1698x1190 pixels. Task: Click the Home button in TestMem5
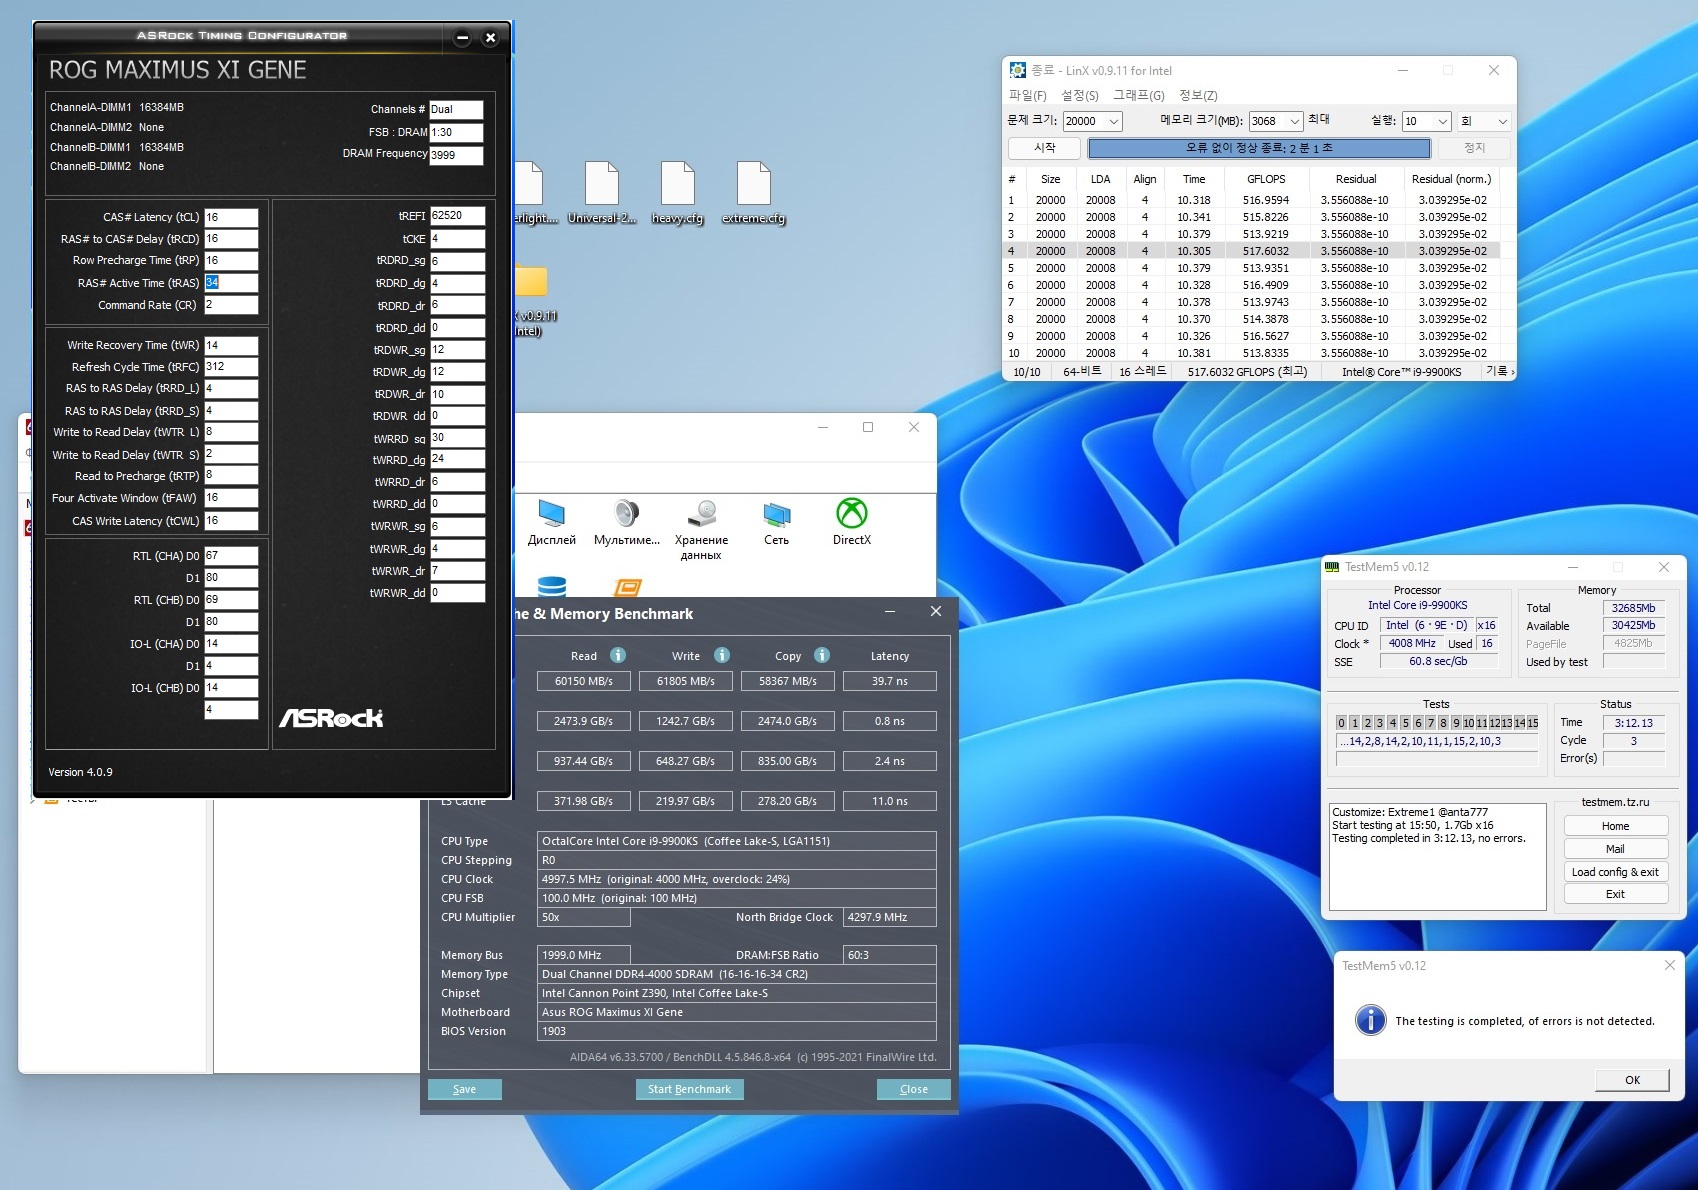coord(1615,826)
